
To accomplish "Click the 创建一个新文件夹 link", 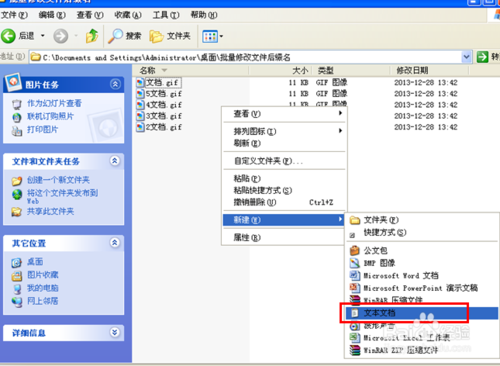I will 58,180.
